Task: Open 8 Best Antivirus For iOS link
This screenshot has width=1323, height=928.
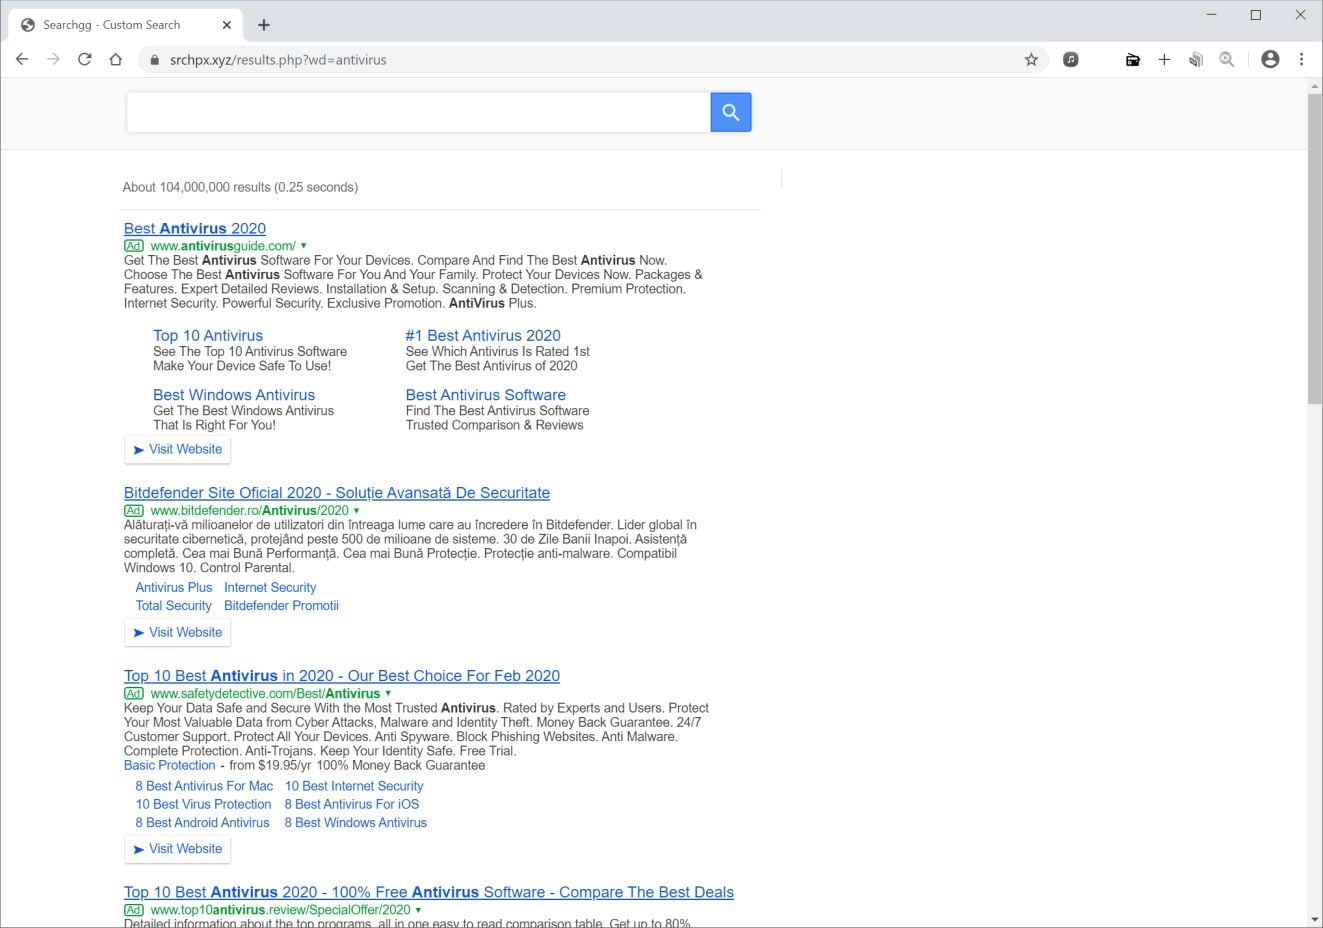Action: tap(352, 805)
